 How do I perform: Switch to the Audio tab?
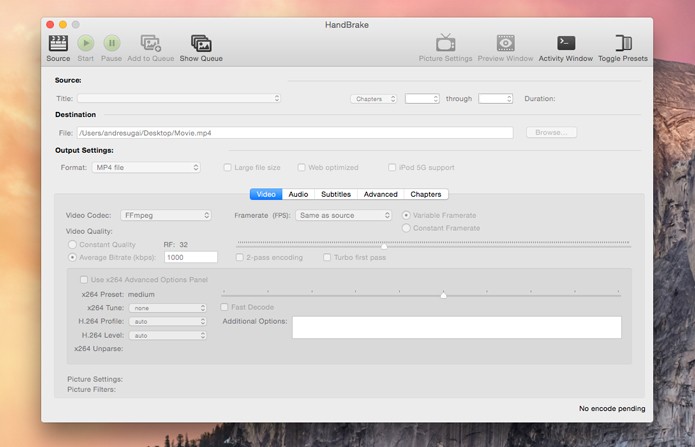coord(298,194)
